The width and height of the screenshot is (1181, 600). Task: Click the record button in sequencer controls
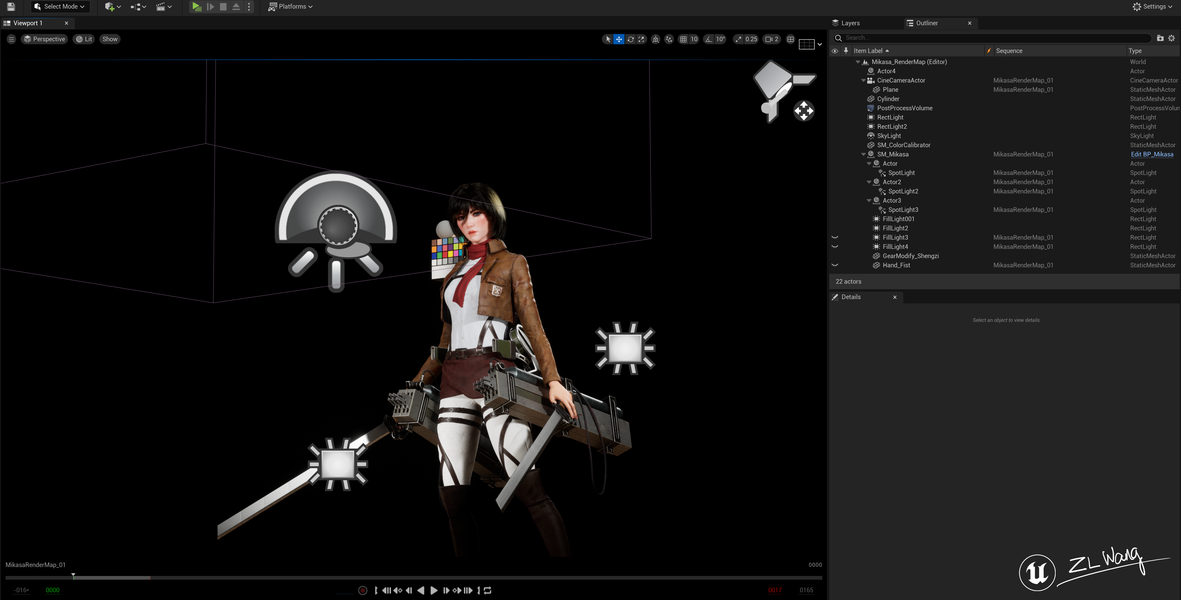[363, 590]
